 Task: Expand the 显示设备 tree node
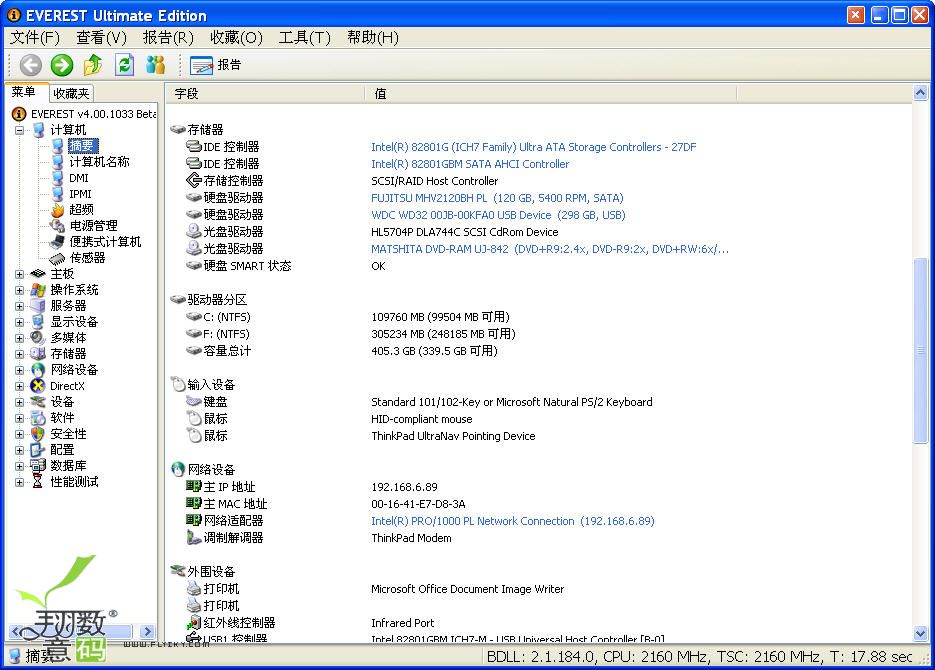(19, 322)
